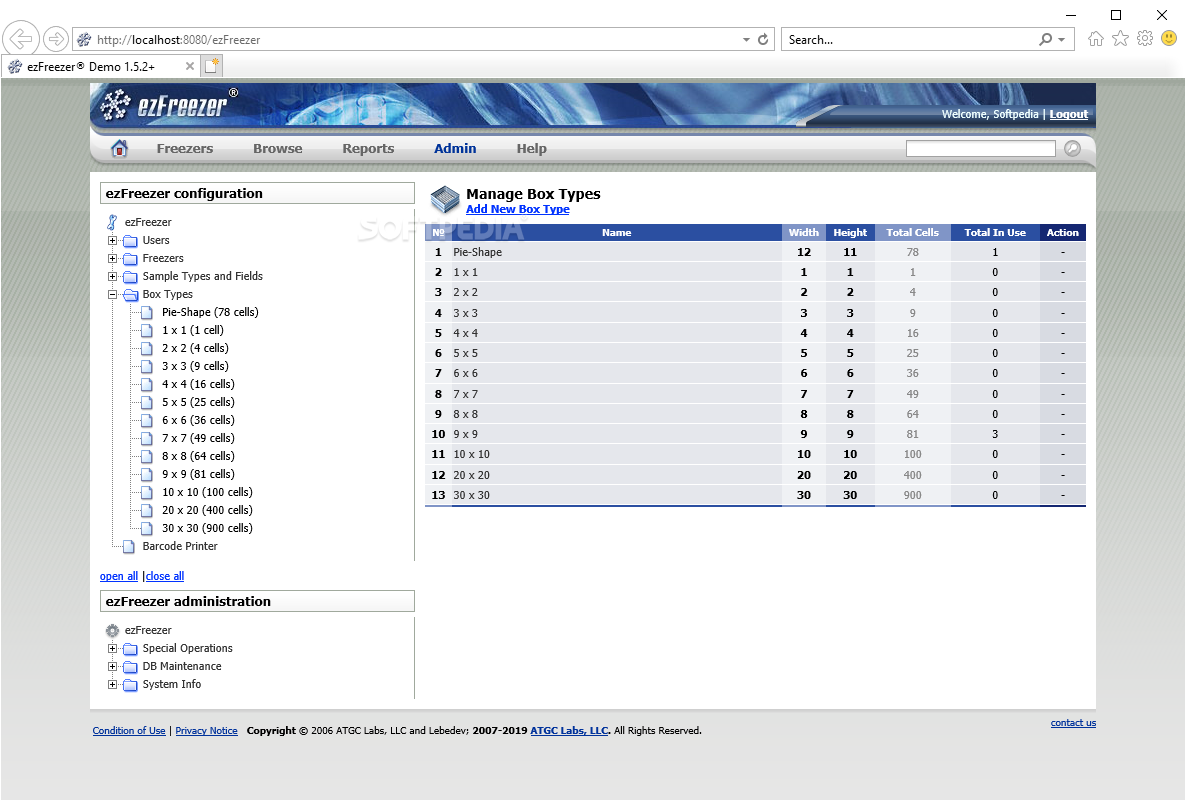The height and width of the screenshot is (801, 1186).
Task: Click page icon beside 10 x 10 (100 cells)
Action: (x=147, y=492)
